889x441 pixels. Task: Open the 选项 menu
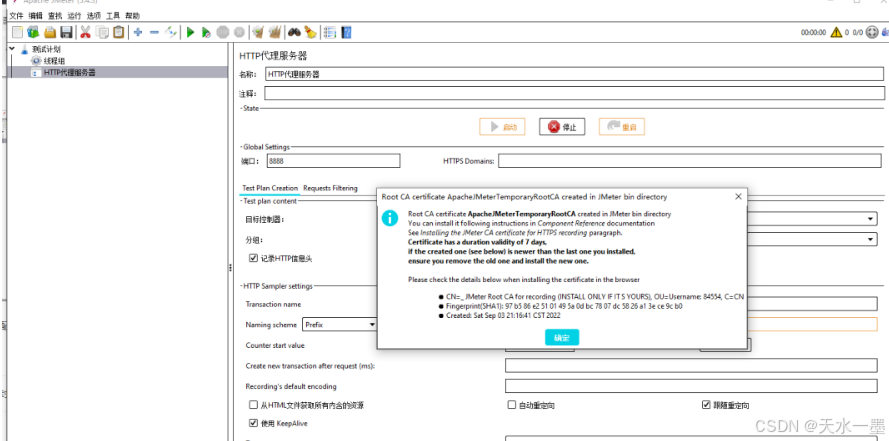click(94, 16)
